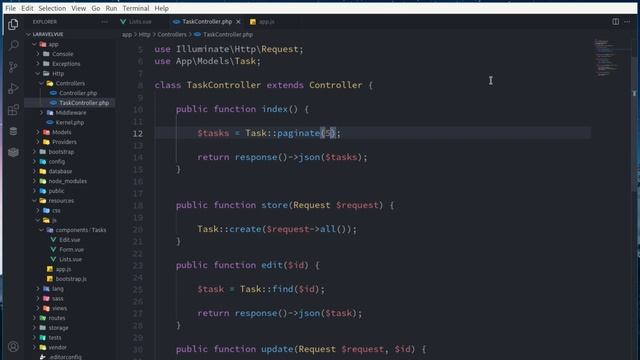Open the Extensions view
Screen dimensions: 640x360
point(13,109)
